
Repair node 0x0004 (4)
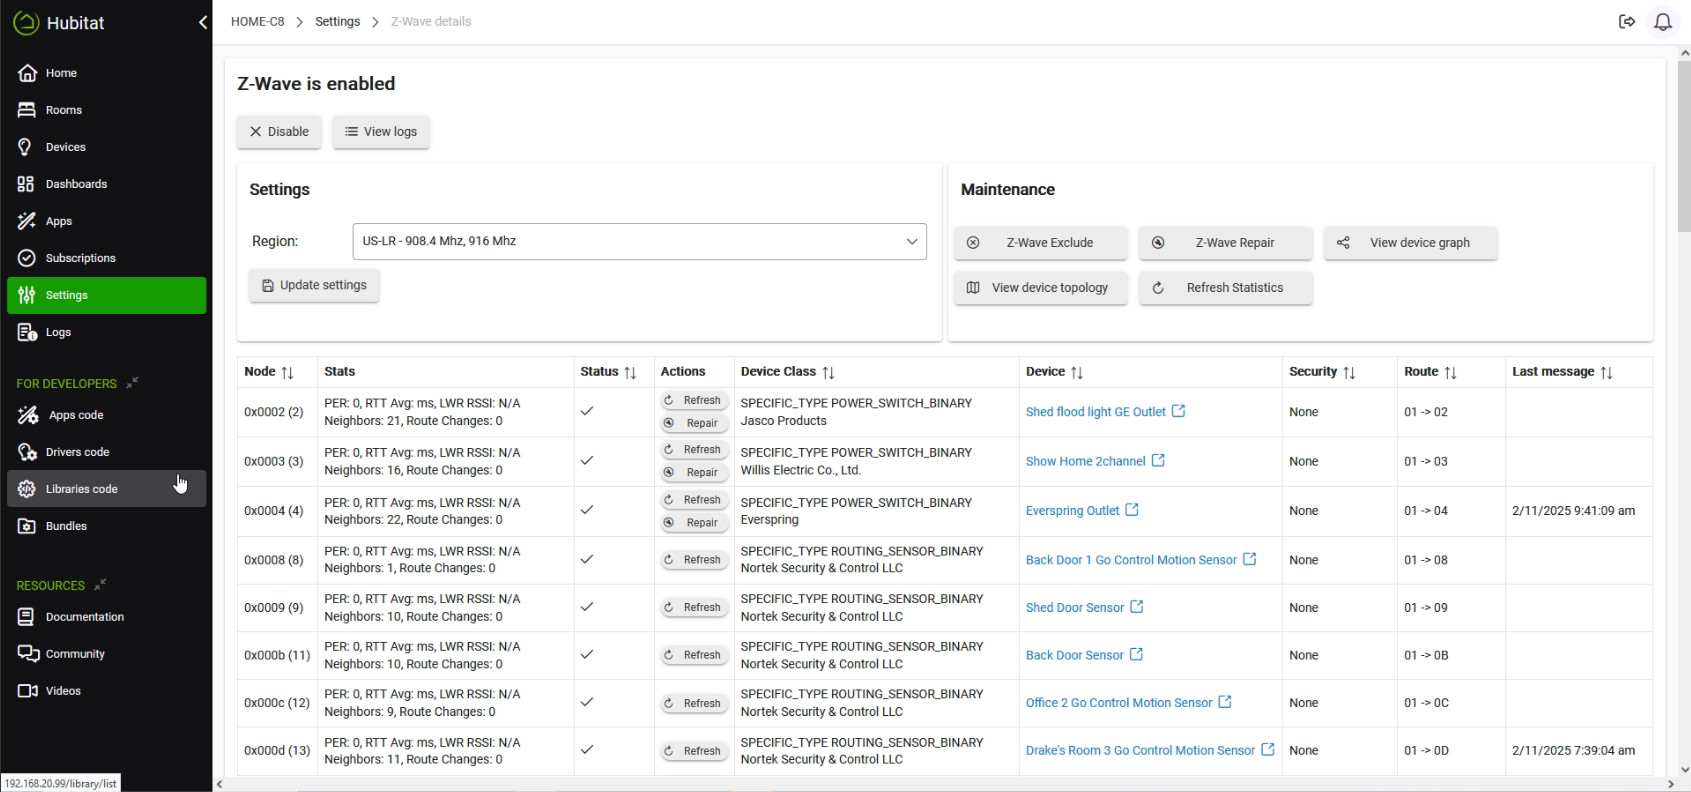(x=694, y=523)
